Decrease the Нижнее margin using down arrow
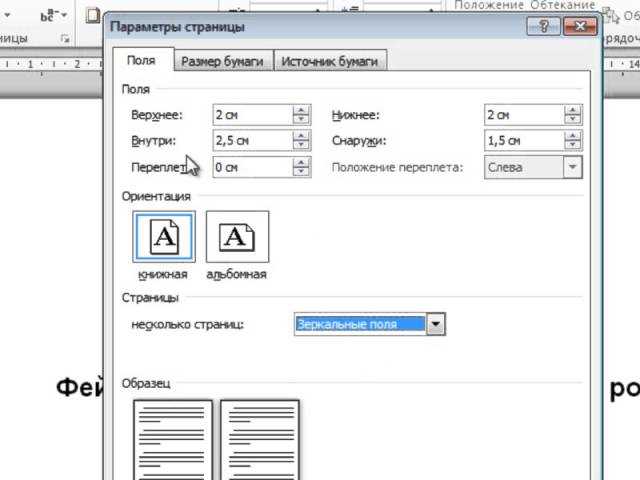 click(573, 120)
